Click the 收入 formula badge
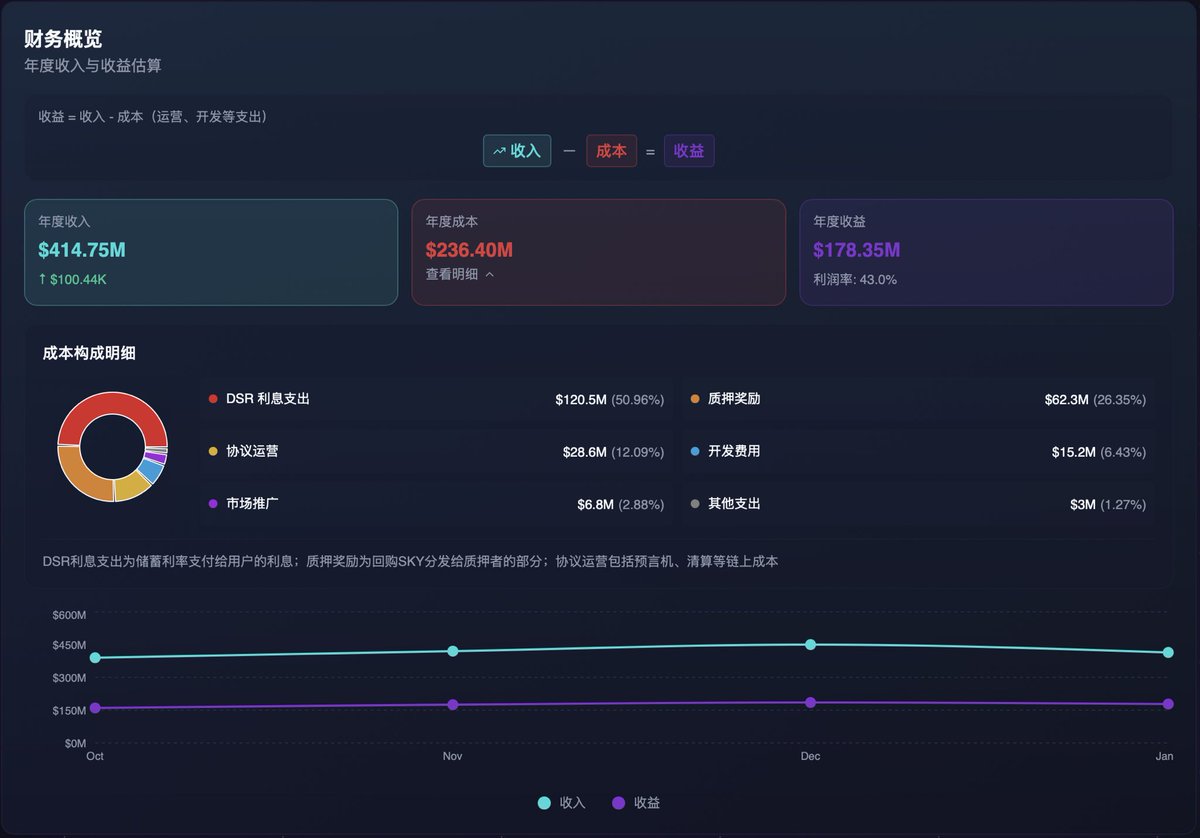Image resolution: width=1200 pixels, height=838 pixels. point(517,151)
